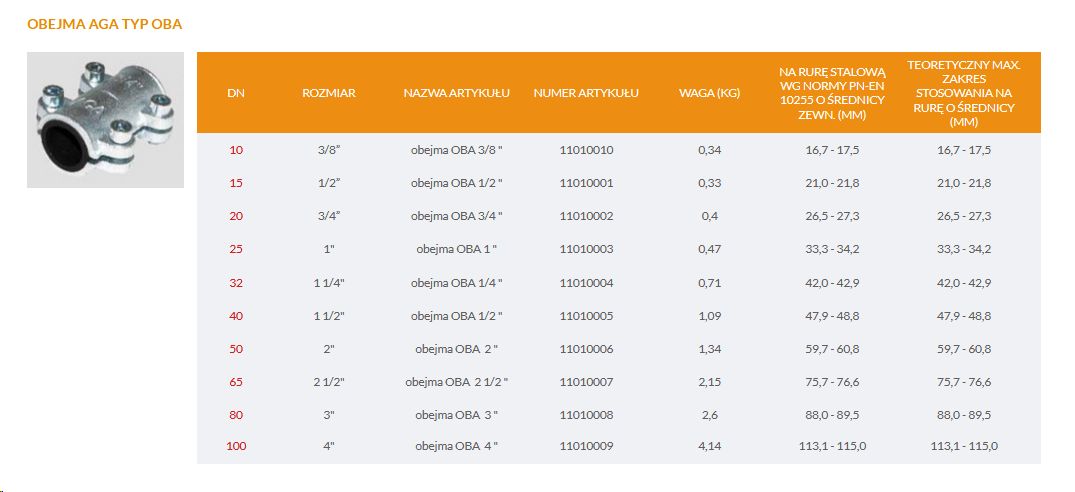This screenshot has width=1075, height=492.
Task: Click article name 'obejma OBA 3/8 "'
Action: 457,150
